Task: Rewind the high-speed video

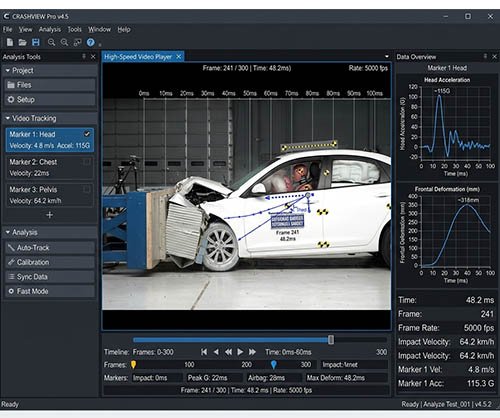Action: pyautogui.click(x=228, y=352)
